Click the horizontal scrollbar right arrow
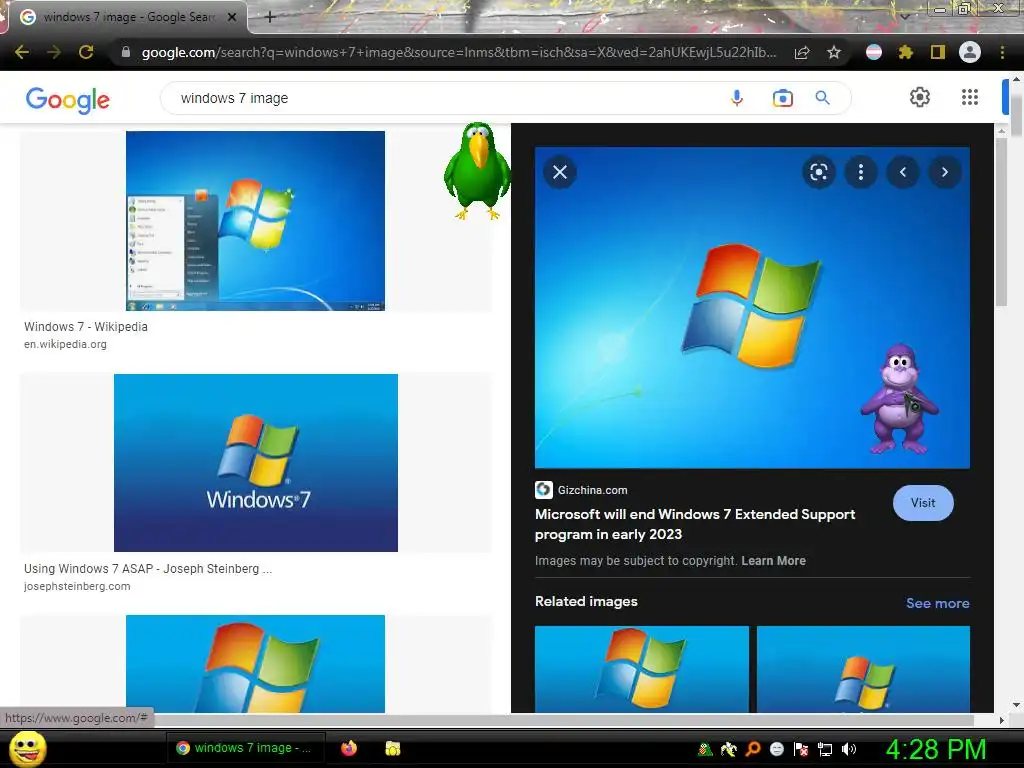This screenshot has width=1024, height=768. tap(1002, 720)
